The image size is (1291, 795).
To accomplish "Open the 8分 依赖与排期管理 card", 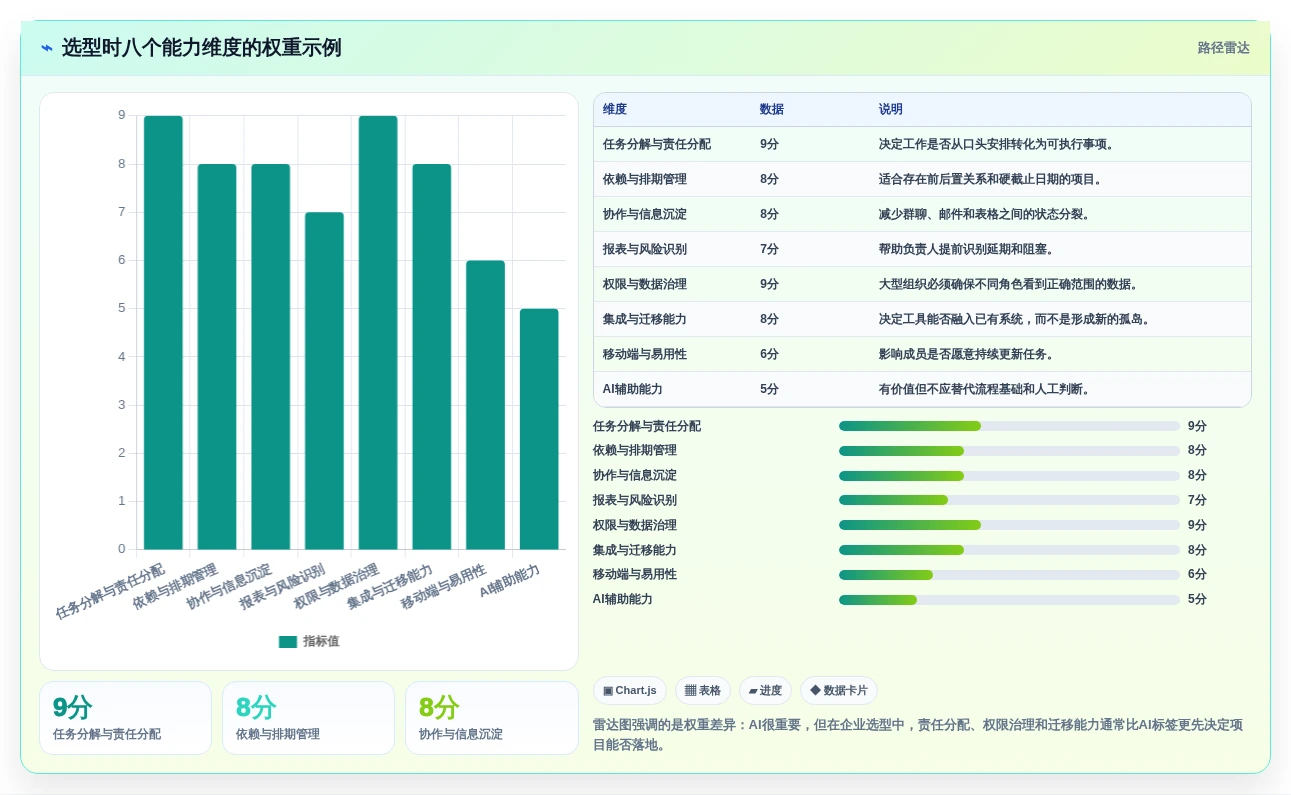I will coord(308,718).
